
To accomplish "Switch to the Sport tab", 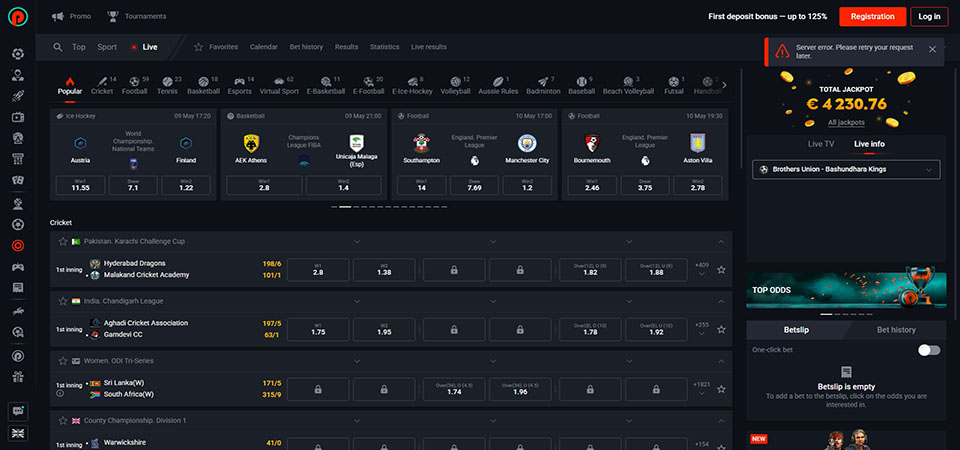I will [x=107, y=47].
